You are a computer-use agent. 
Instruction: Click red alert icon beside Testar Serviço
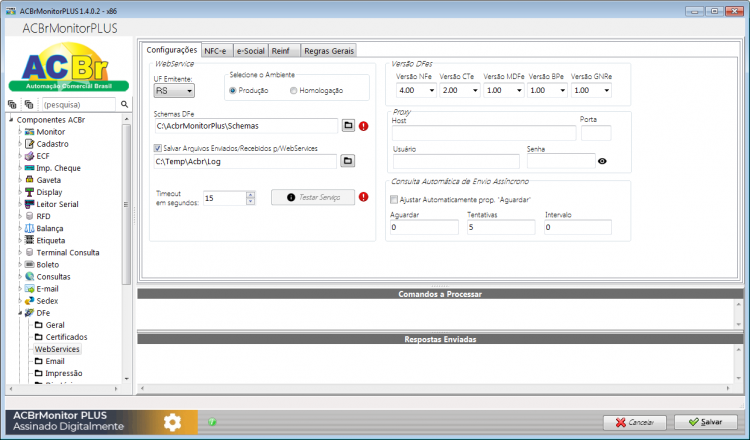click(364, 197)
